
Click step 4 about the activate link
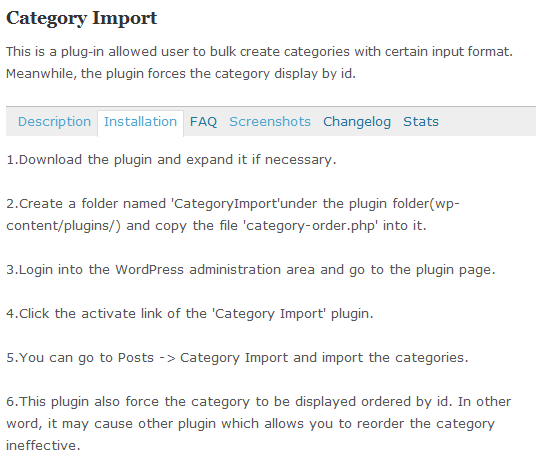[x=190, y=314]
